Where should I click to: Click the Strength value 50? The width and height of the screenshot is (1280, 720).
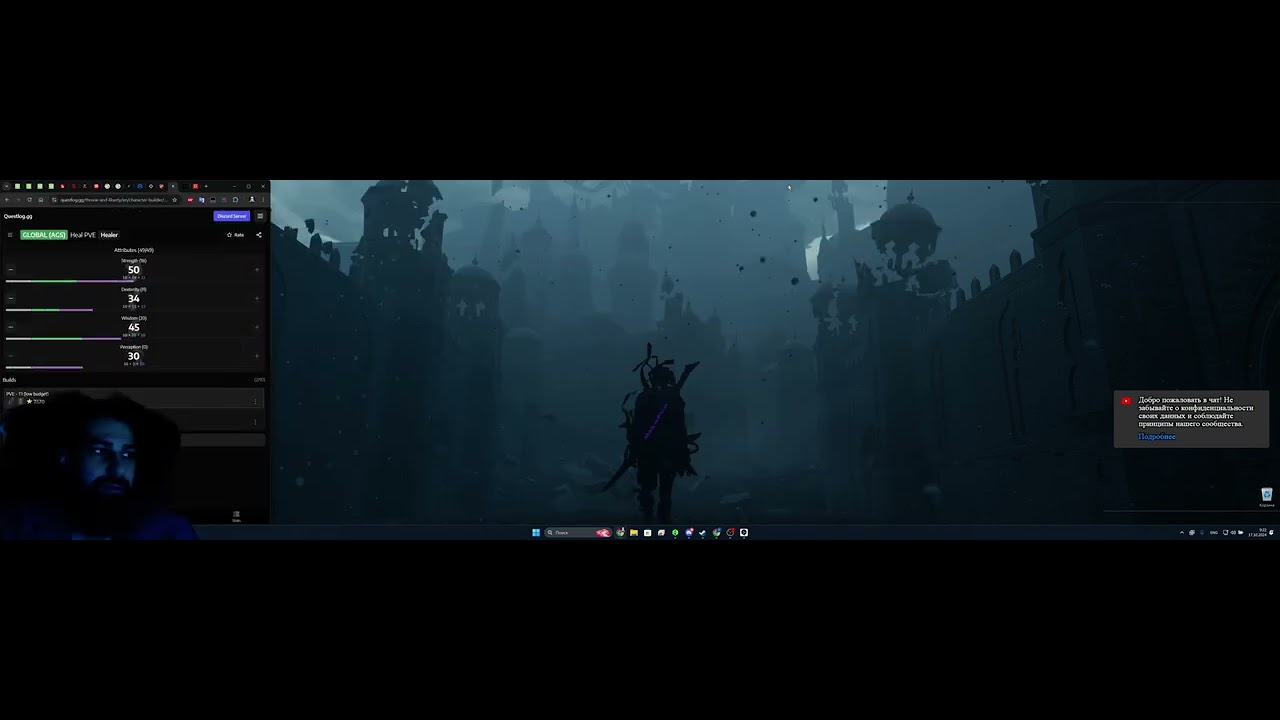click(x=133, y=270)
